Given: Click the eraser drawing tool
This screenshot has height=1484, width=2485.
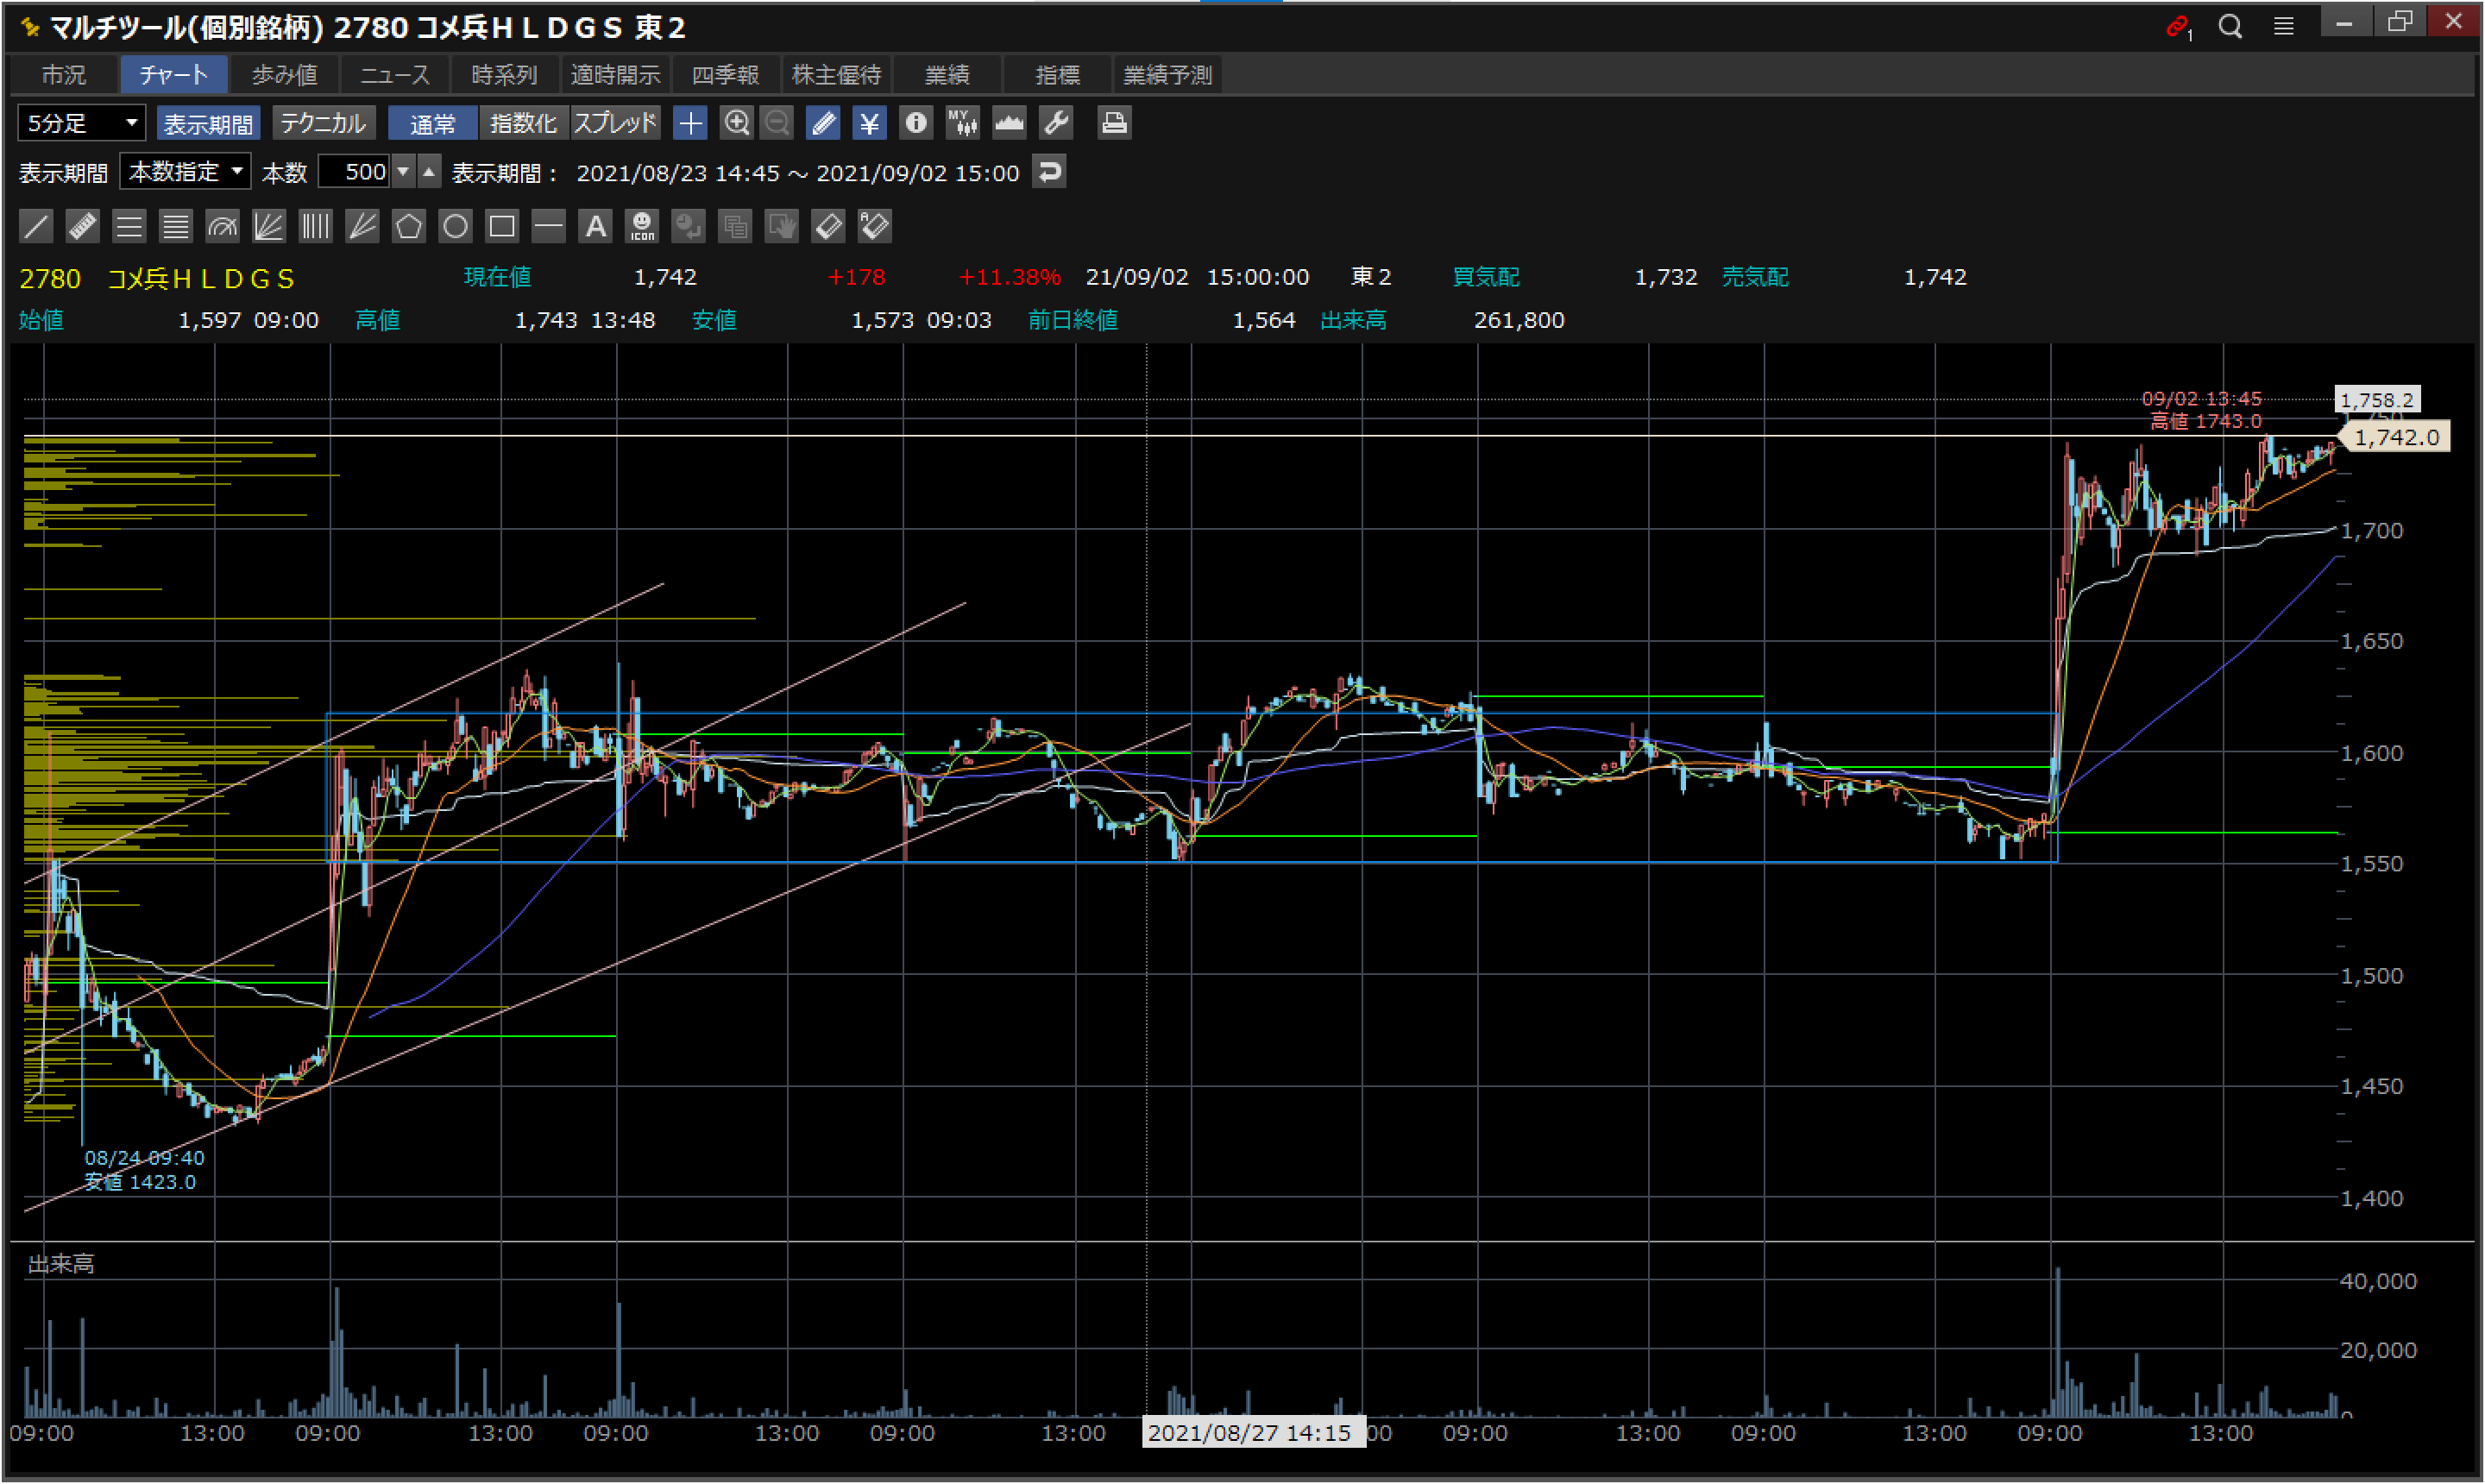Looking at the screenshot, I should point(828,226).
